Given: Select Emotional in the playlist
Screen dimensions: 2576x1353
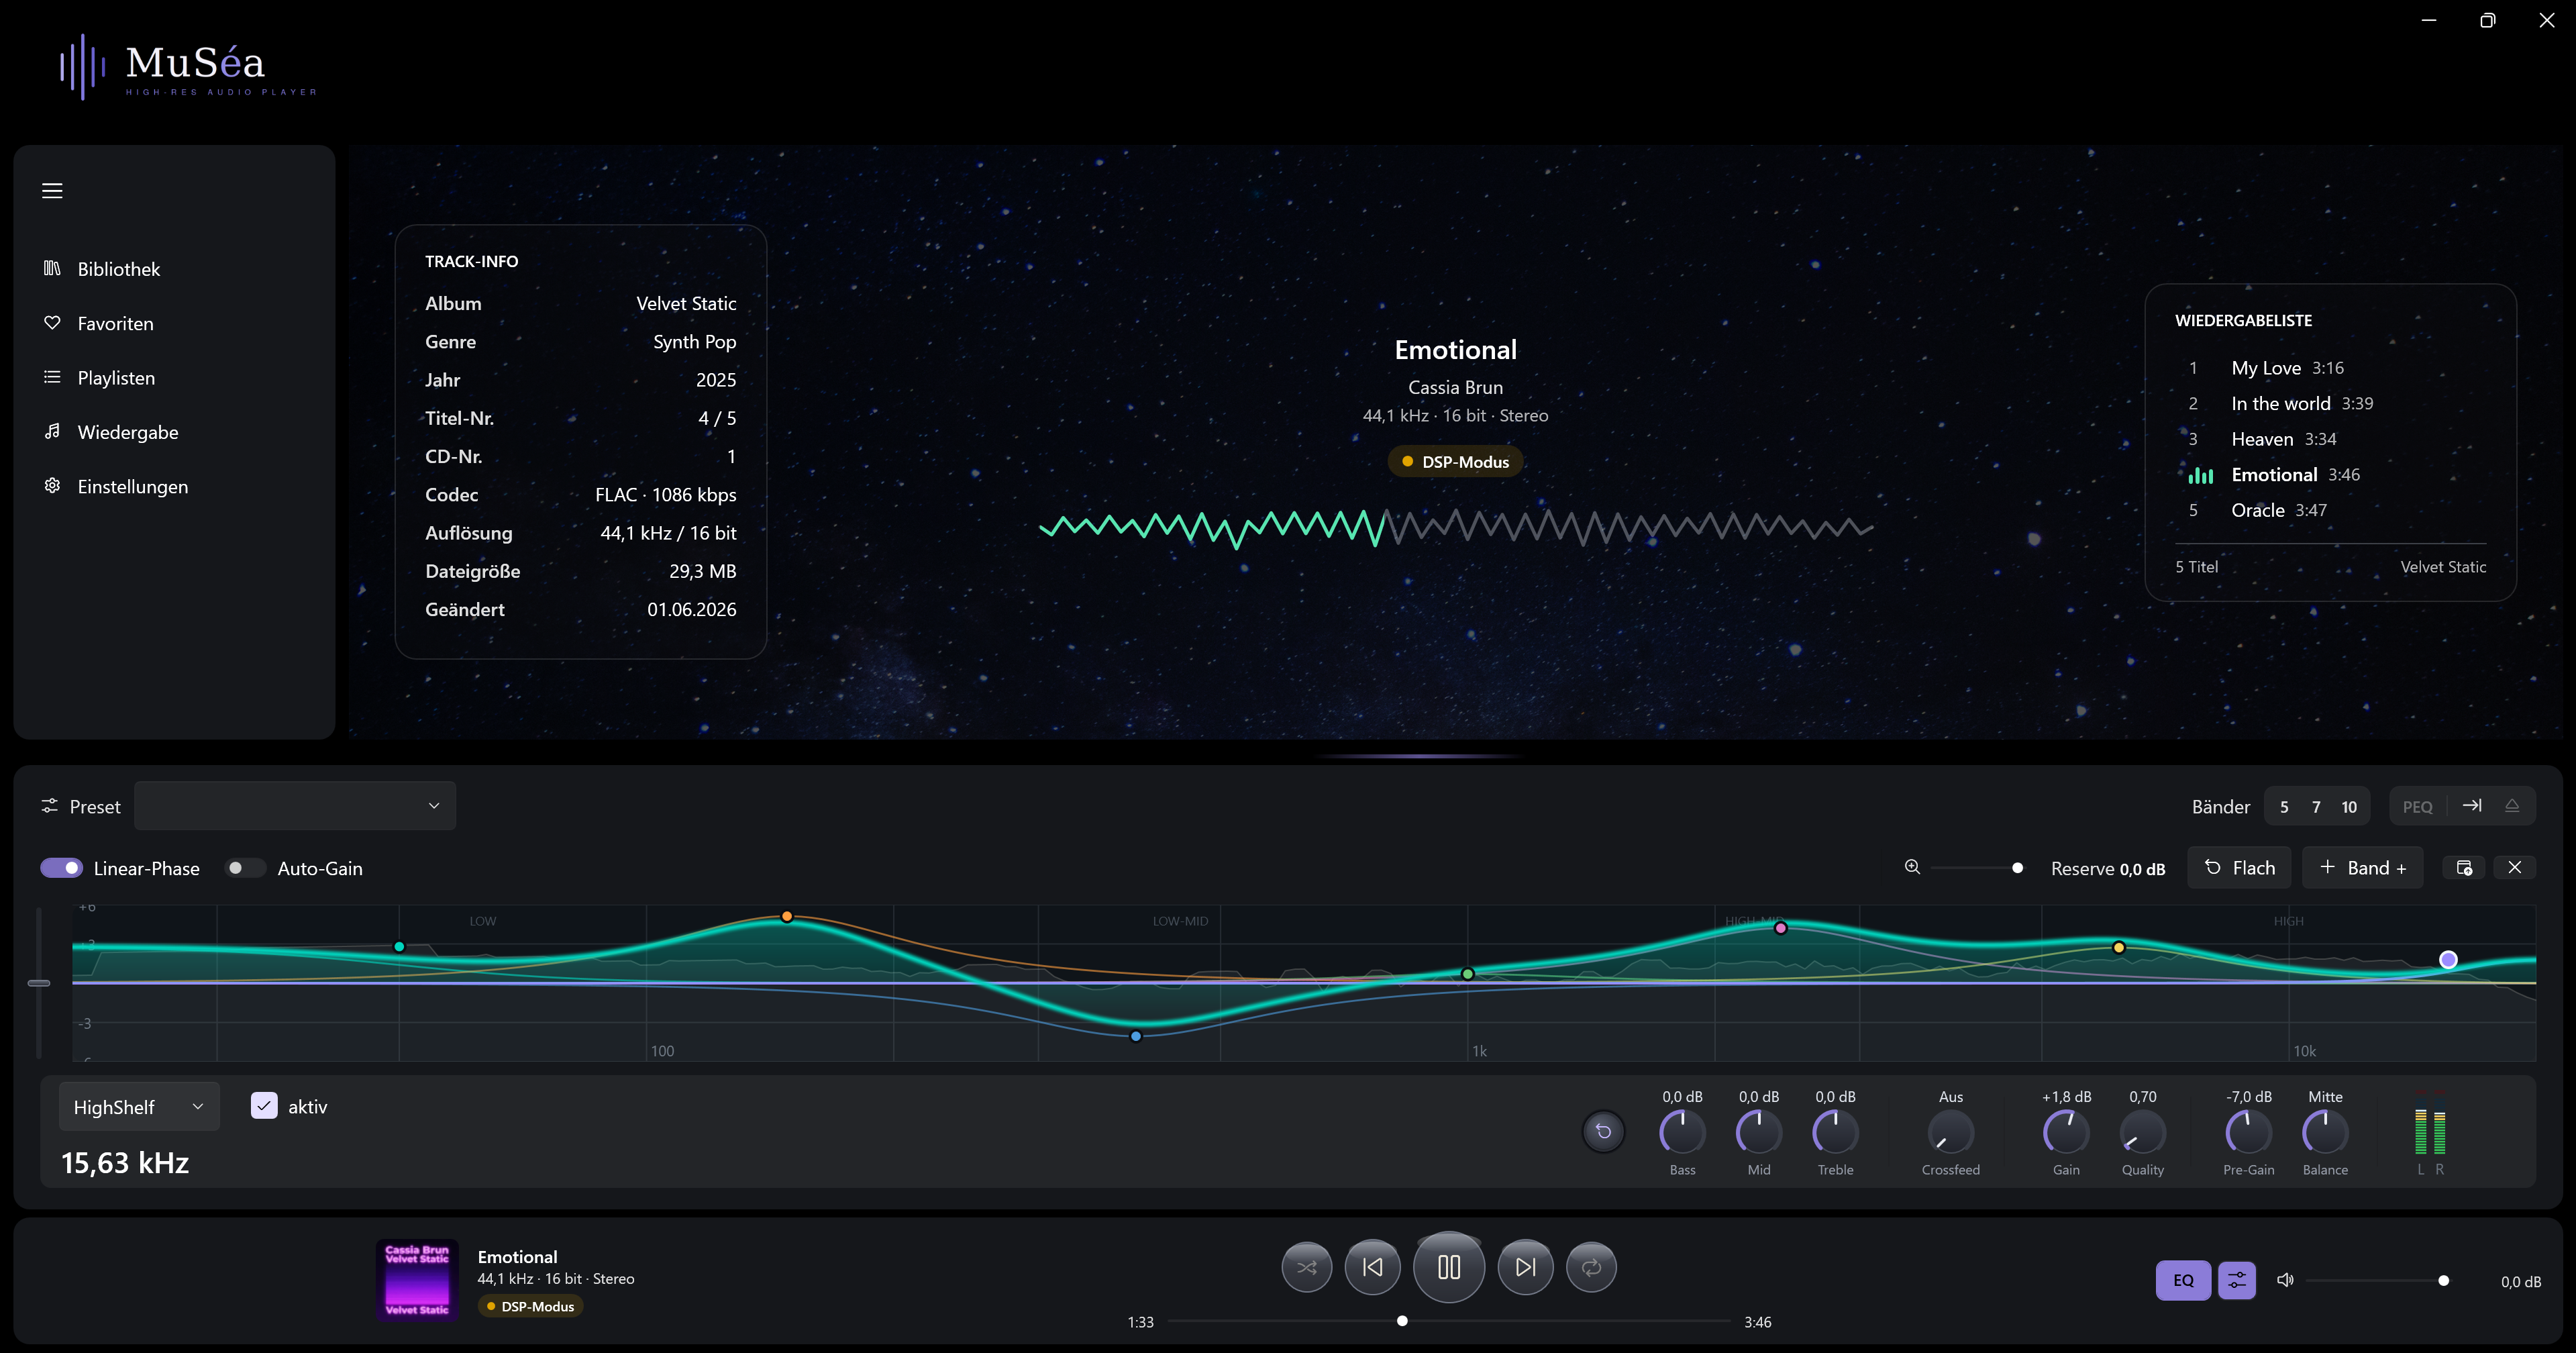Looking at the screenshot, I should tap(2330, 474).
